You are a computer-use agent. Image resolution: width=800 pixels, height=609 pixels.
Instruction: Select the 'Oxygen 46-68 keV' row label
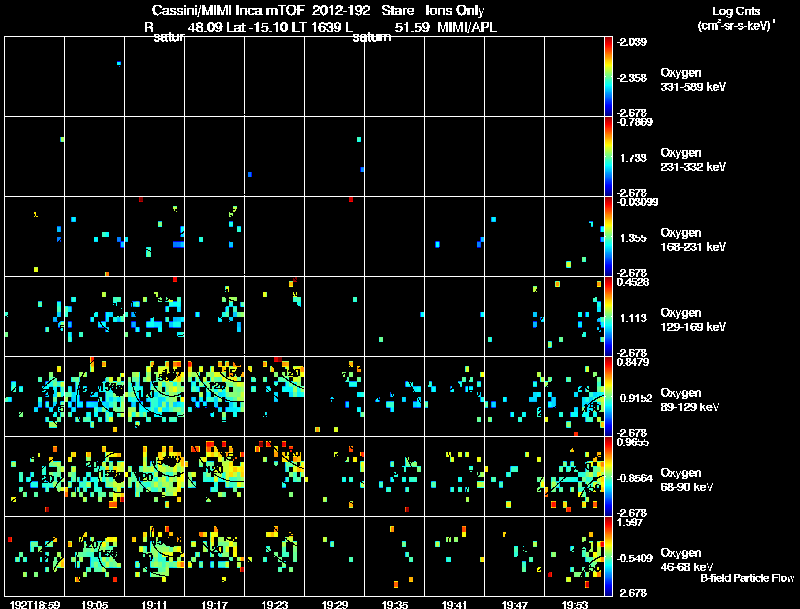686,560
